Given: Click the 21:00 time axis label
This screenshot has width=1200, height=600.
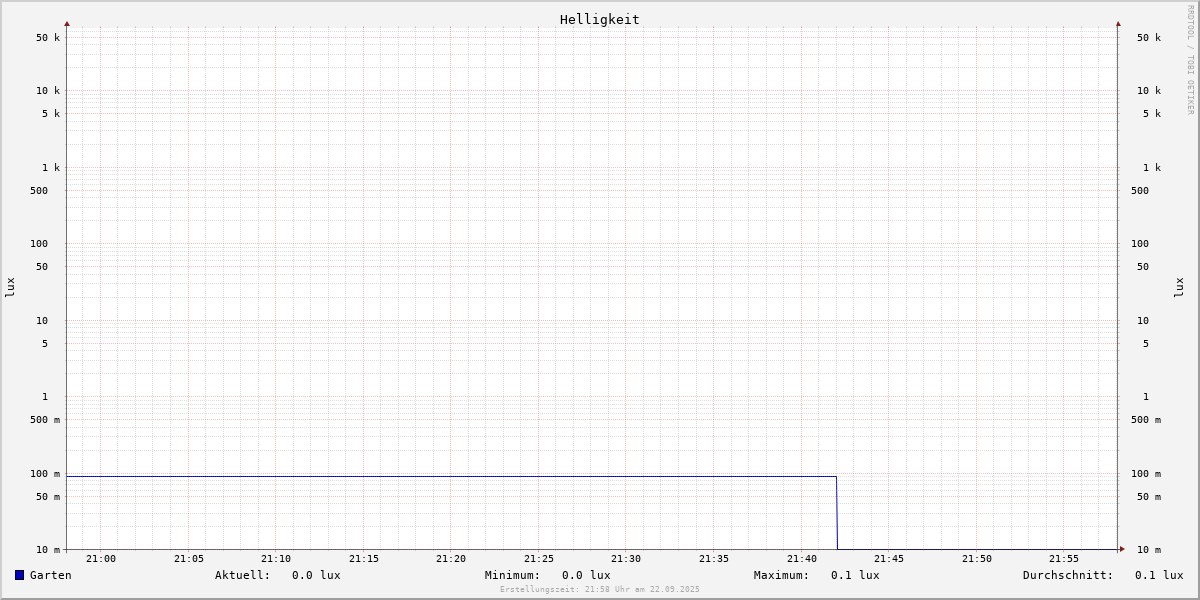Looking at the screenshot, I should [x=101, y=559].
